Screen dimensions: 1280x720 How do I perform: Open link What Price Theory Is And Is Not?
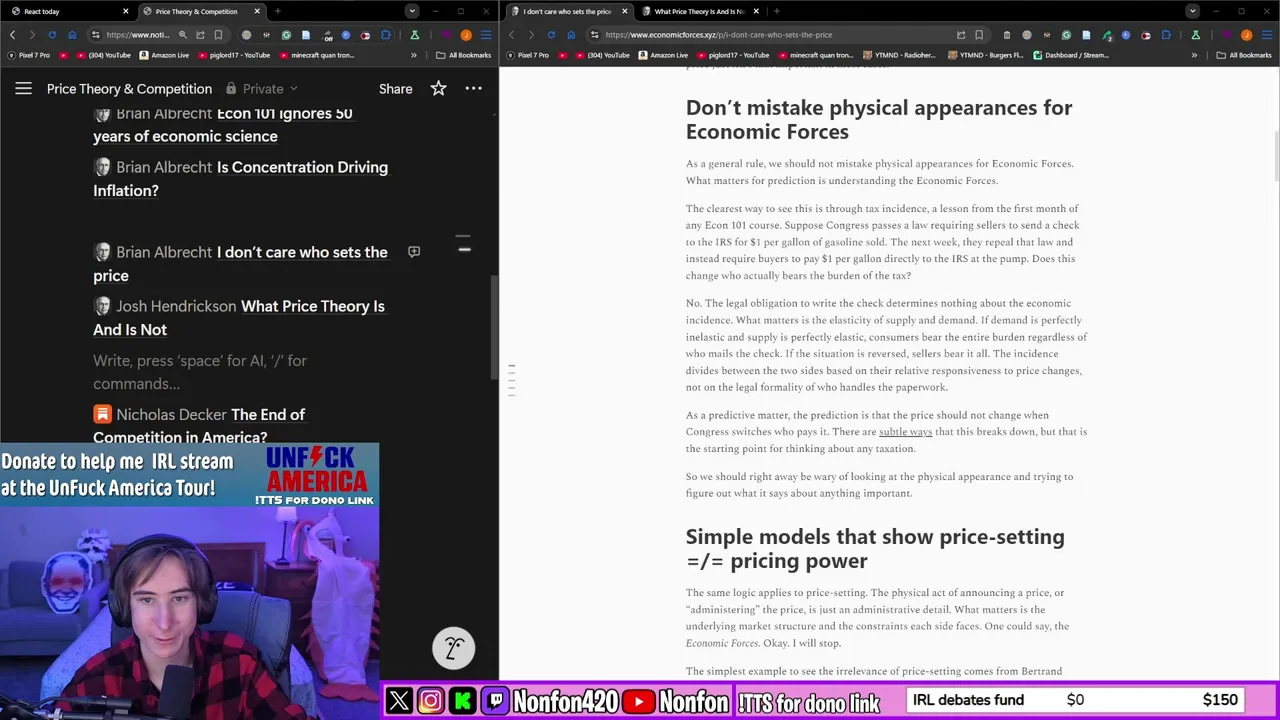pyautogui.click(x=238, y=318)
